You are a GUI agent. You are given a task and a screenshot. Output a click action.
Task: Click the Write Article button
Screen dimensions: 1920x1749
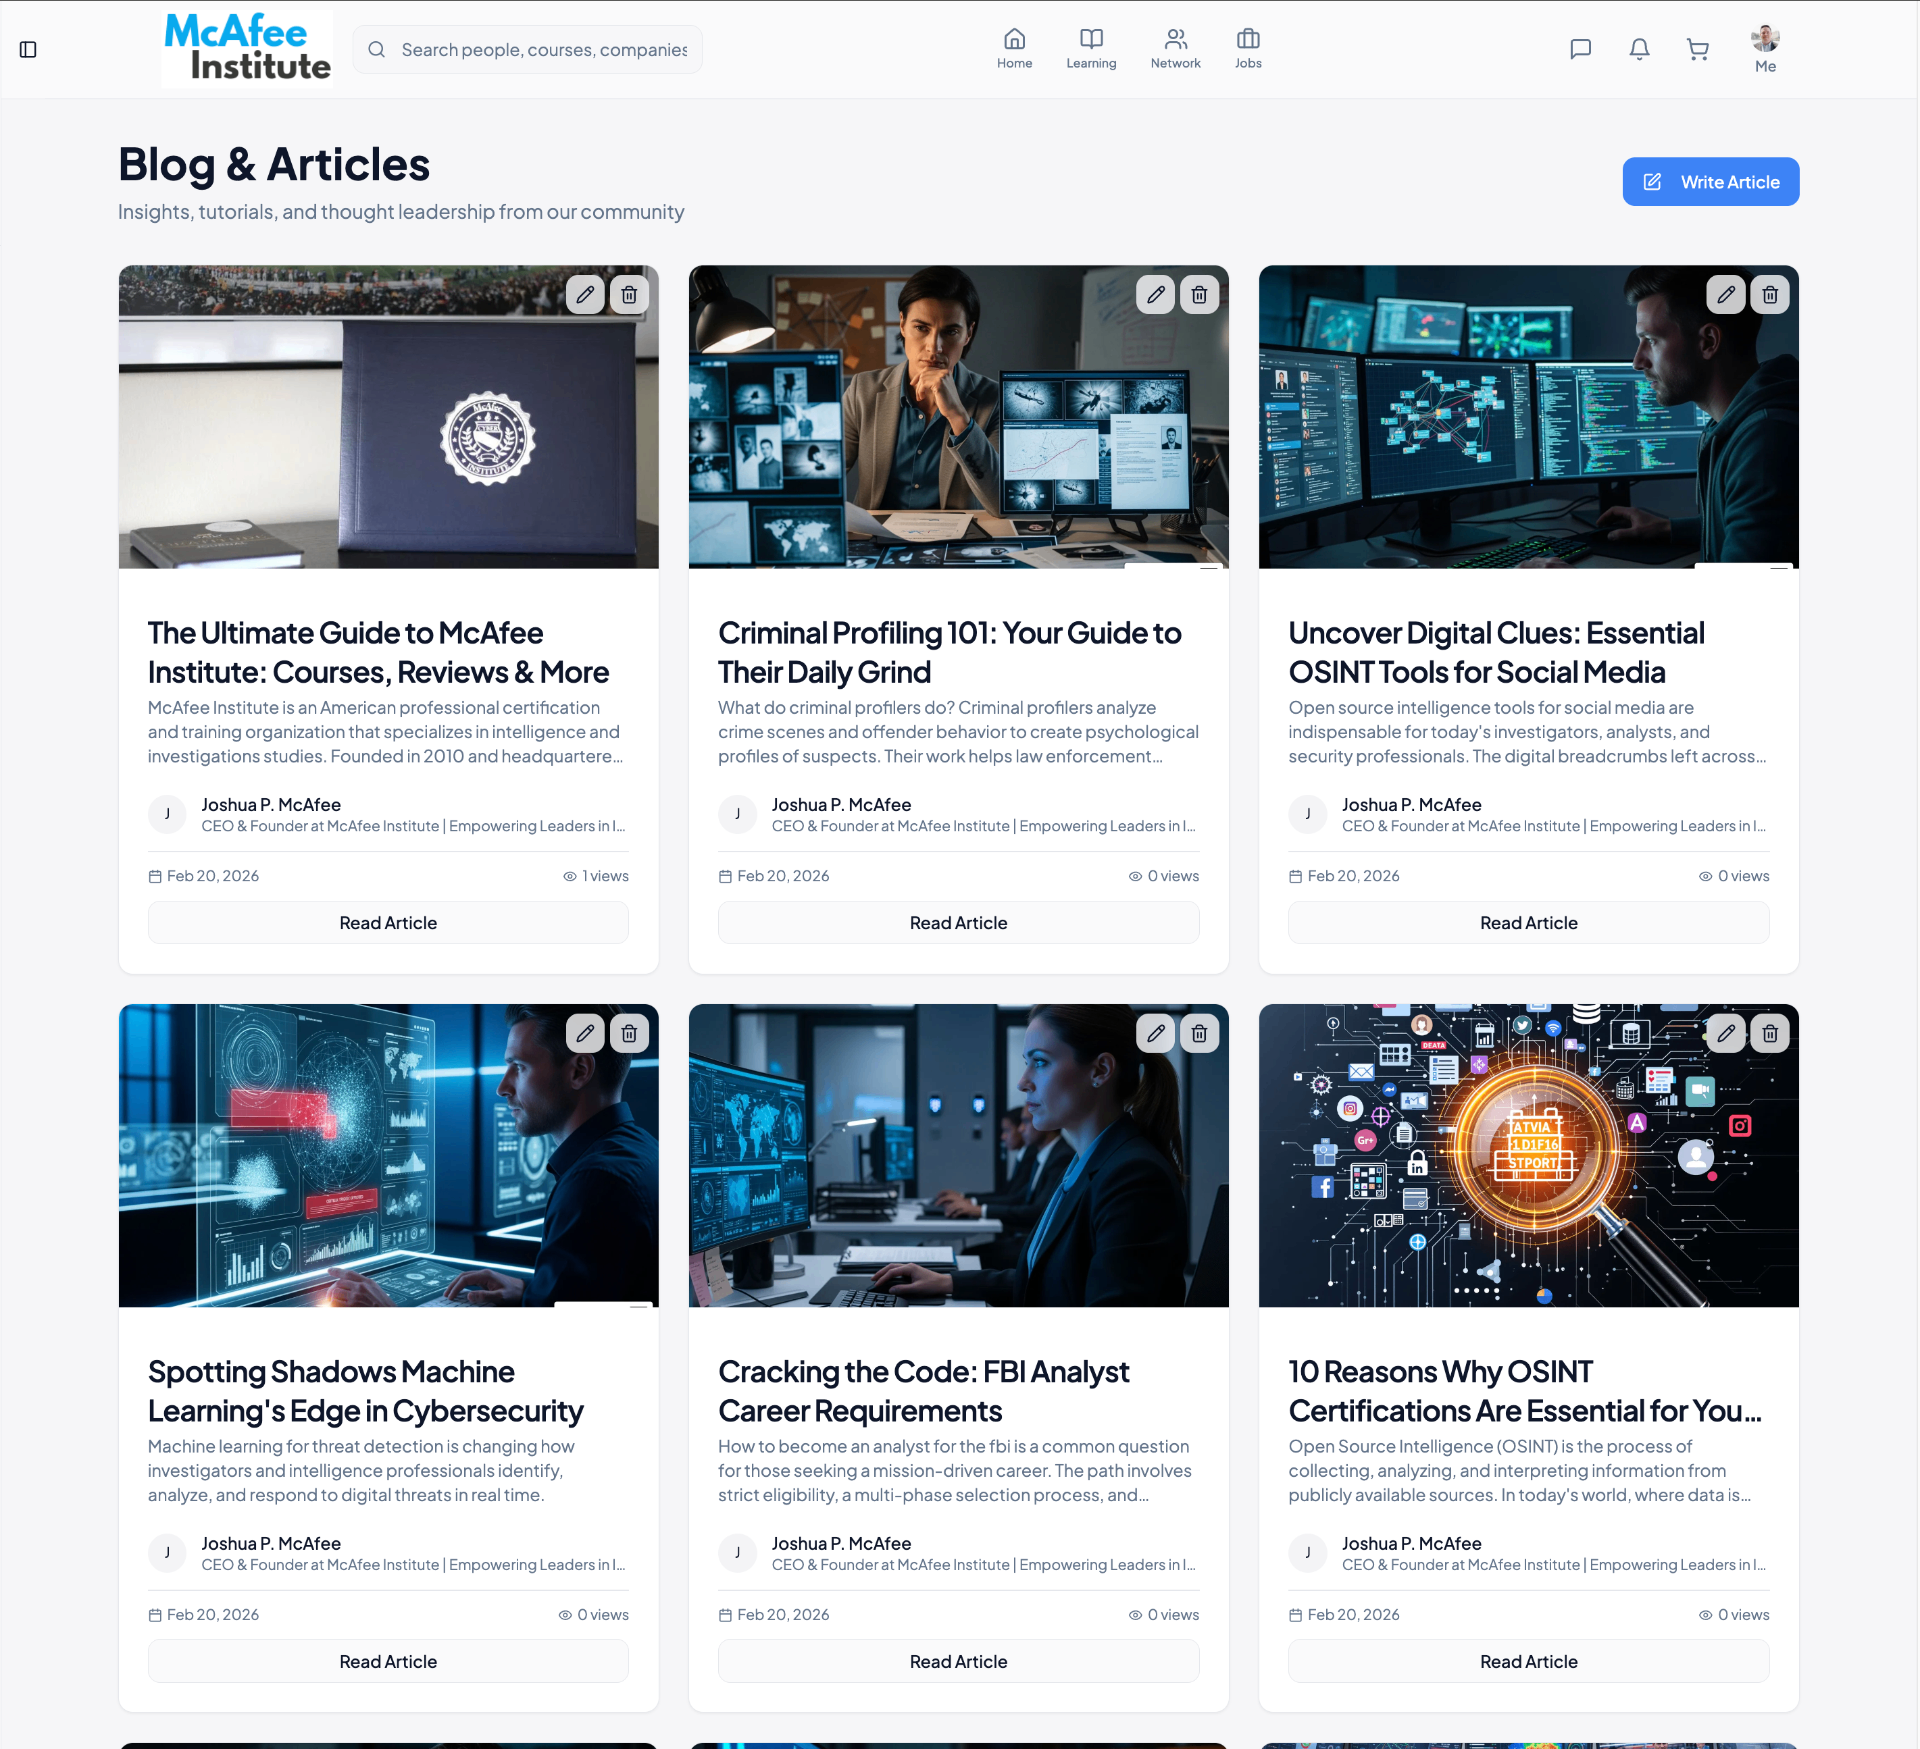[x=1711, y=182]
